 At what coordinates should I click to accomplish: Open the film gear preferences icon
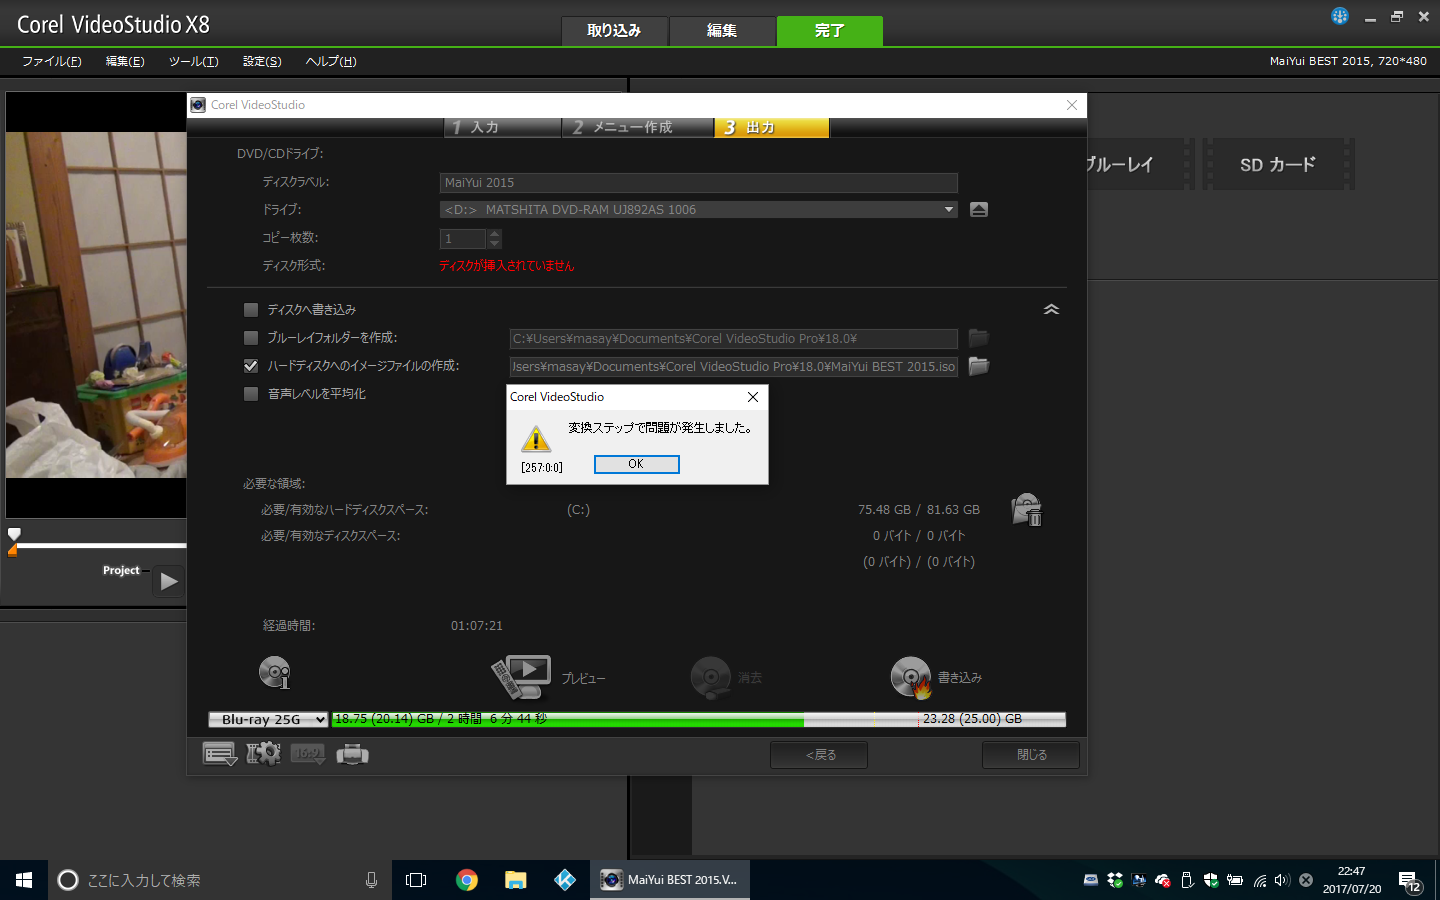coord(264,754)
